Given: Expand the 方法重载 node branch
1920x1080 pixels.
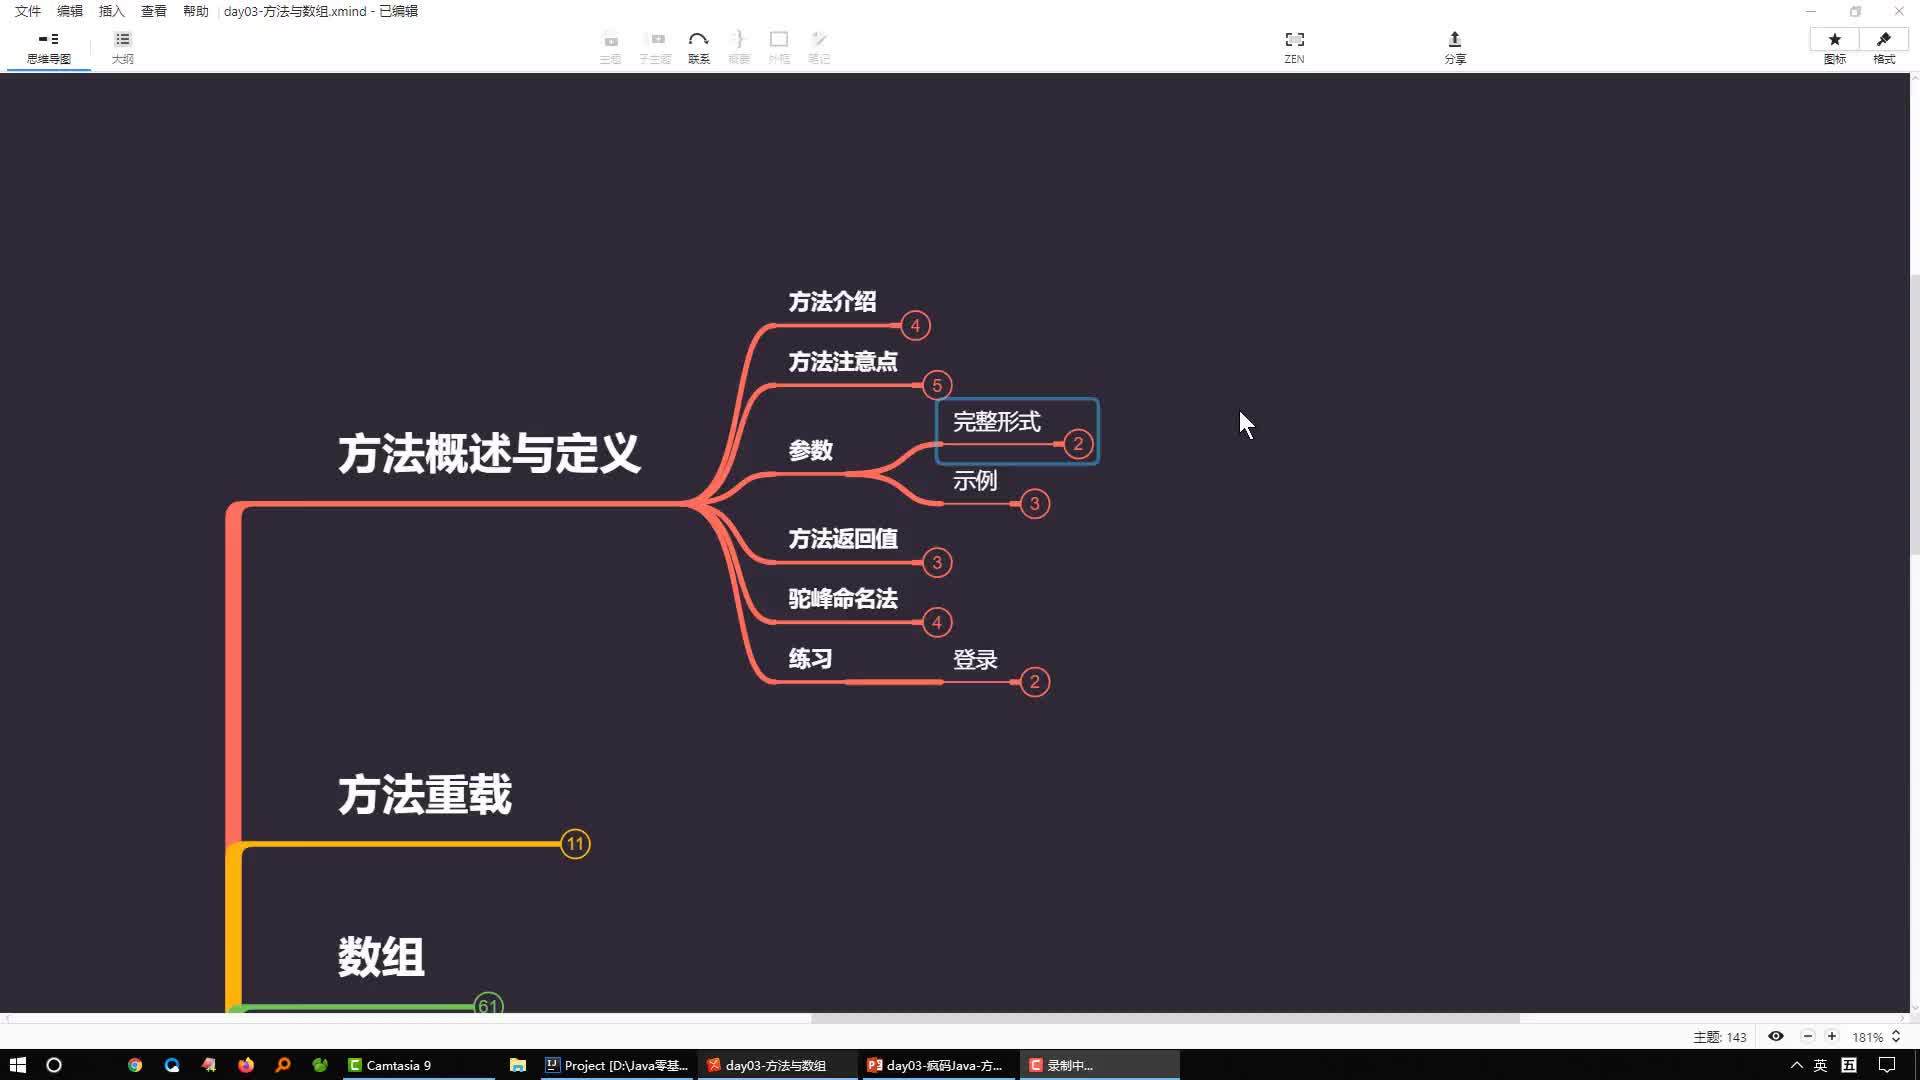Looking at the screenshot, I should point(575,844).
